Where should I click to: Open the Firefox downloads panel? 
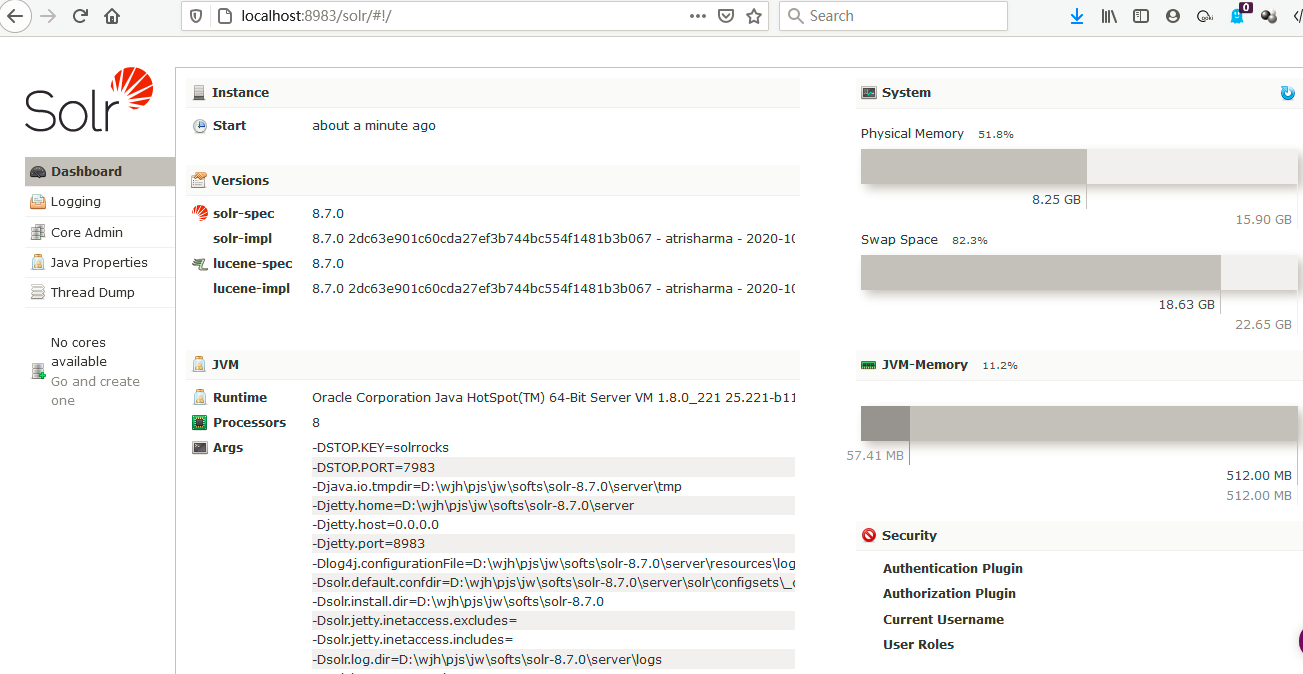pyautogui.click(x=1077, y=16)
